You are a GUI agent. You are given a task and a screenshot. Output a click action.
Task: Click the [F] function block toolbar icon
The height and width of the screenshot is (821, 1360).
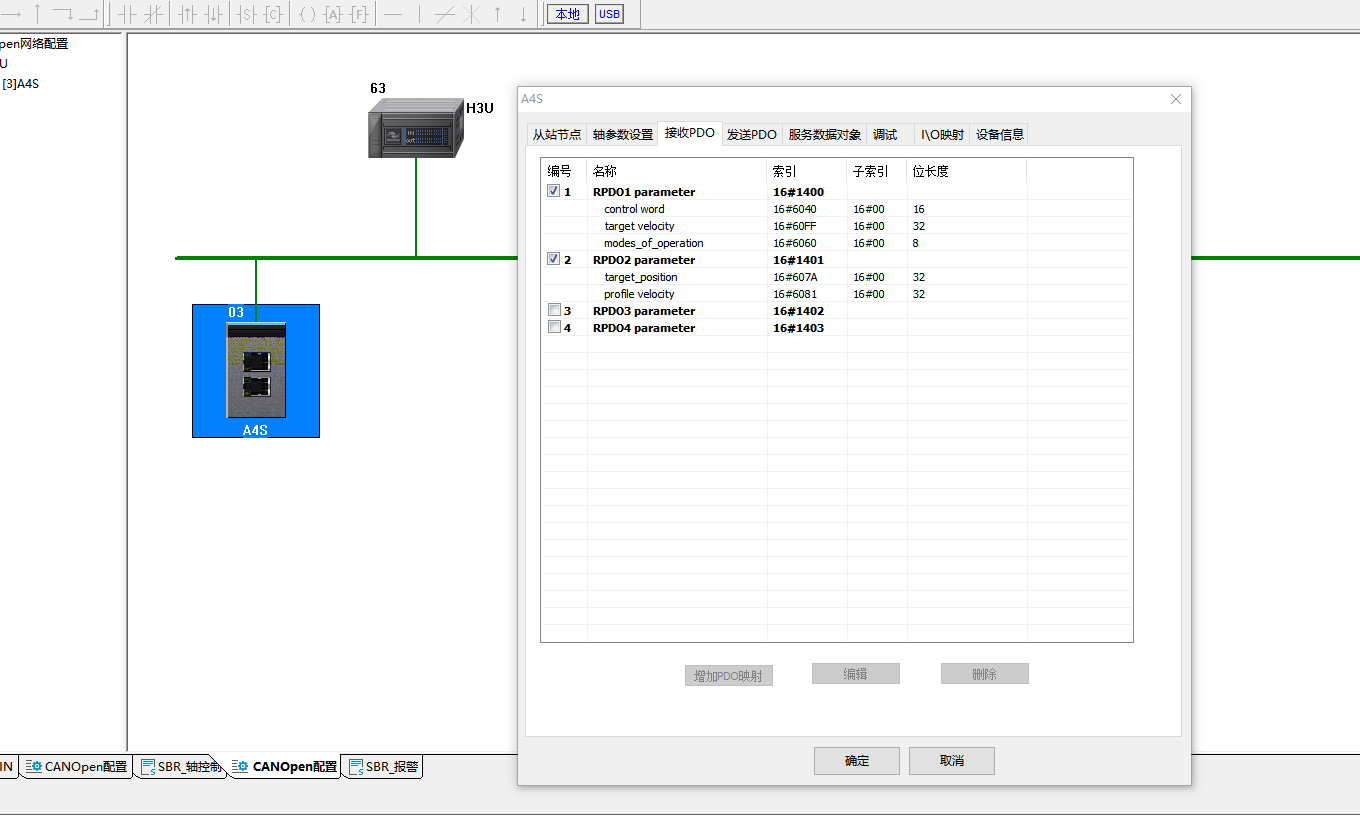360,14
